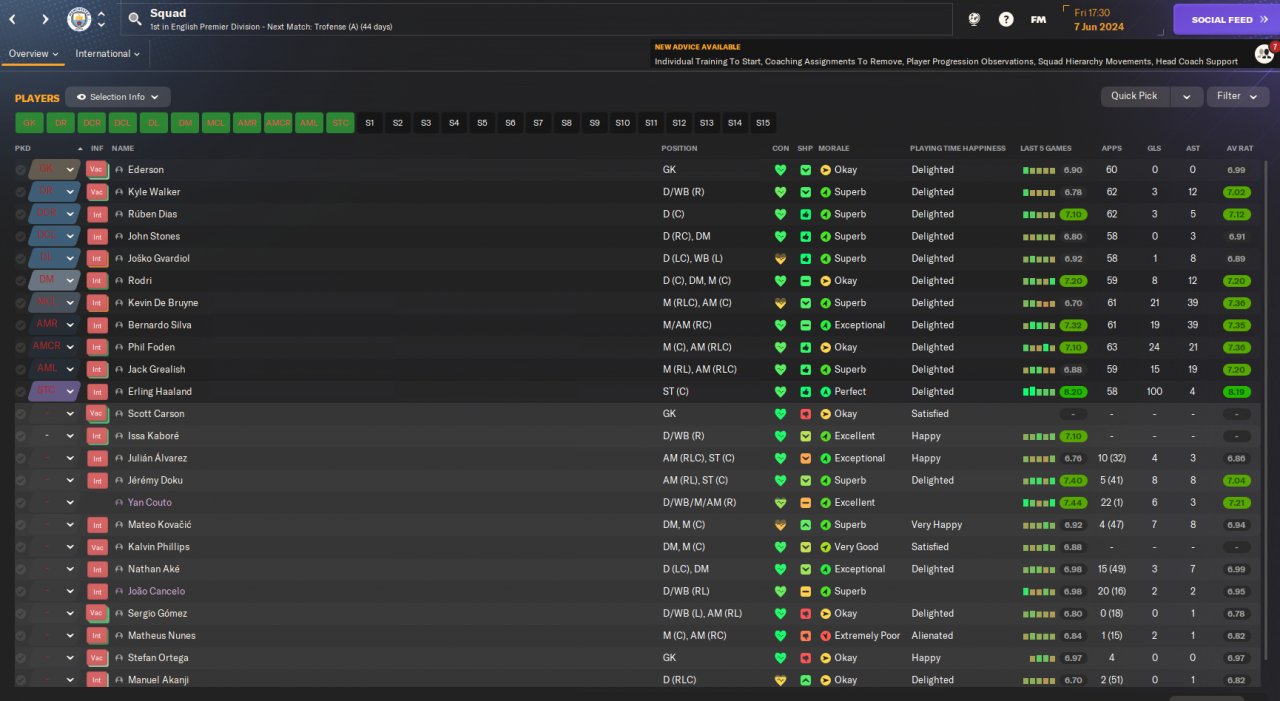Expand Kyle Walker's DR position dropdown
This screenshot has height=701, width=1280.
(x=70, y=192)
